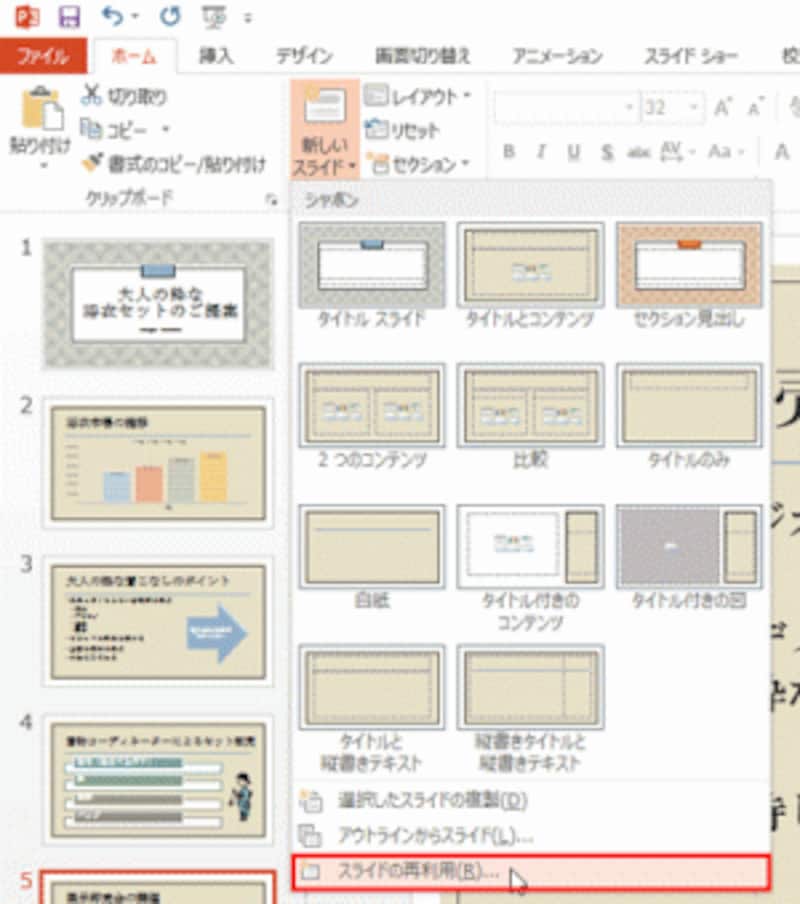Click the Copy (コピー) icon
This screenshot has height=904, width=800.
90,129
